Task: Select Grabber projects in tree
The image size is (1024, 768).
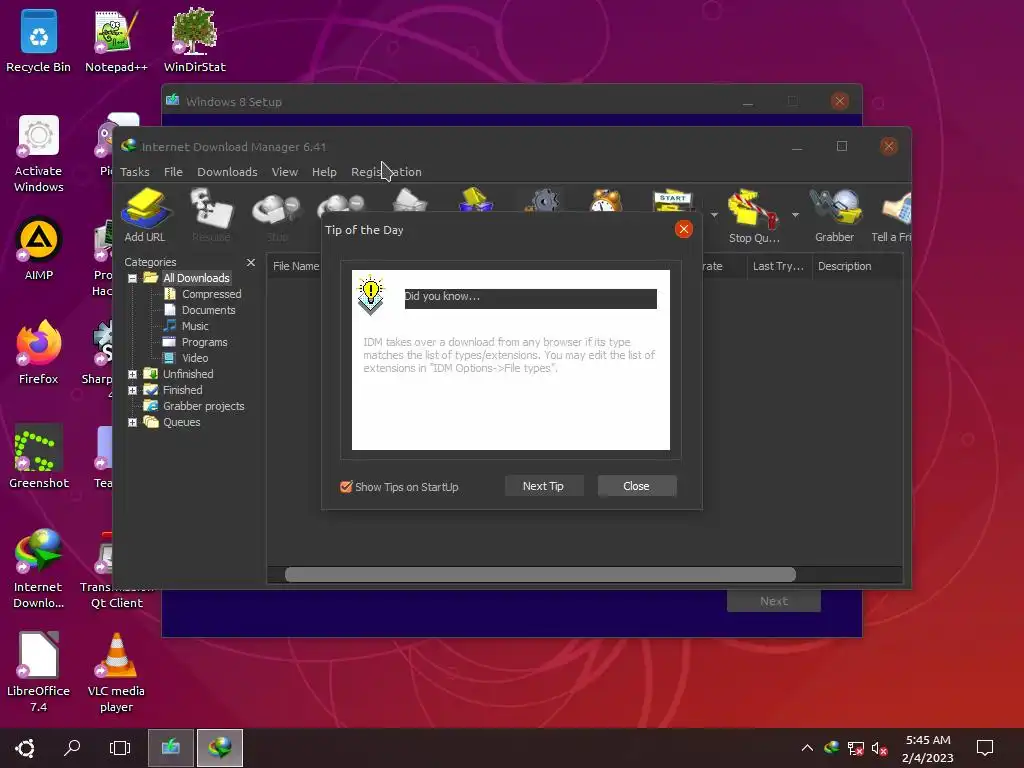Action: pyautogui.click(x=203, y=406)
